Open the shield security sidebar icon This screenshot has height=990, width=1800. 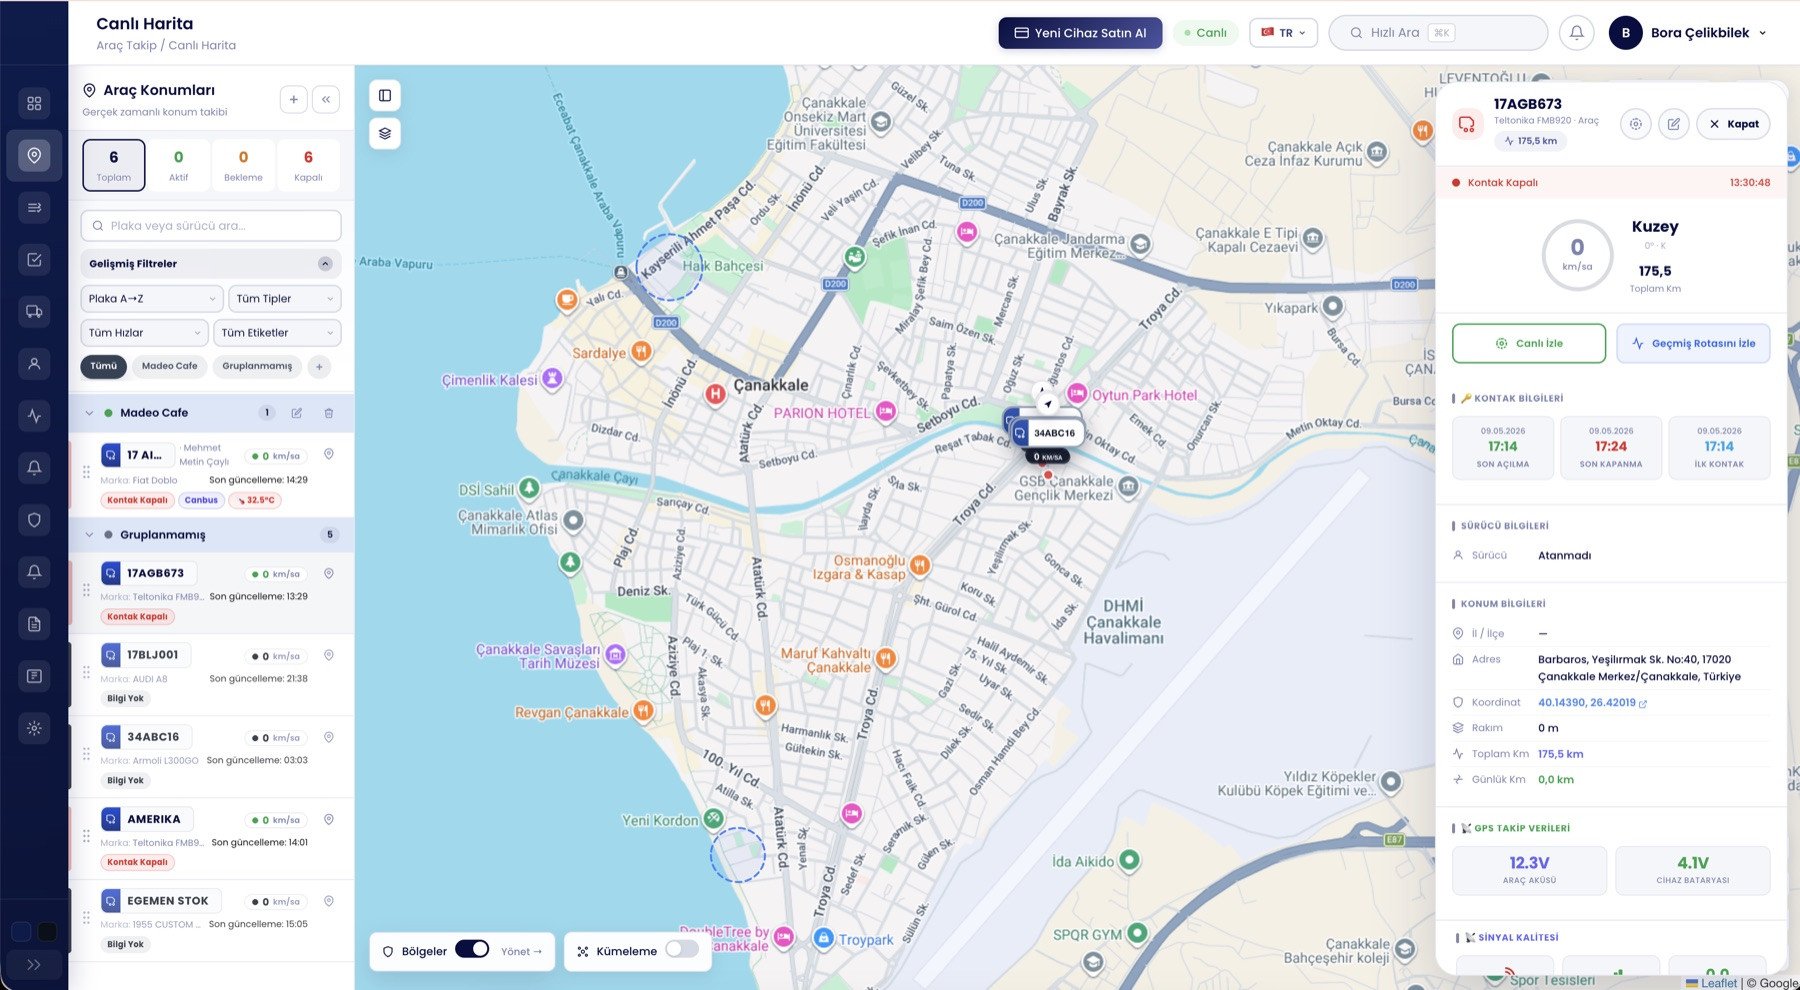tap(34, 520)
